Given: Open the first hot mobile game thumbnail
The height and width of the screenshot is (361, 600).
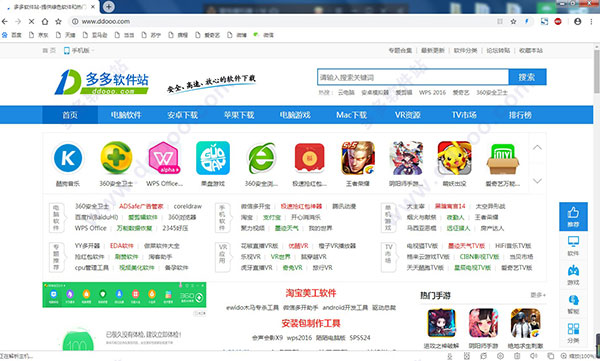Looking at the screenshot, I should pyautogui.click(x=441, y=323).
